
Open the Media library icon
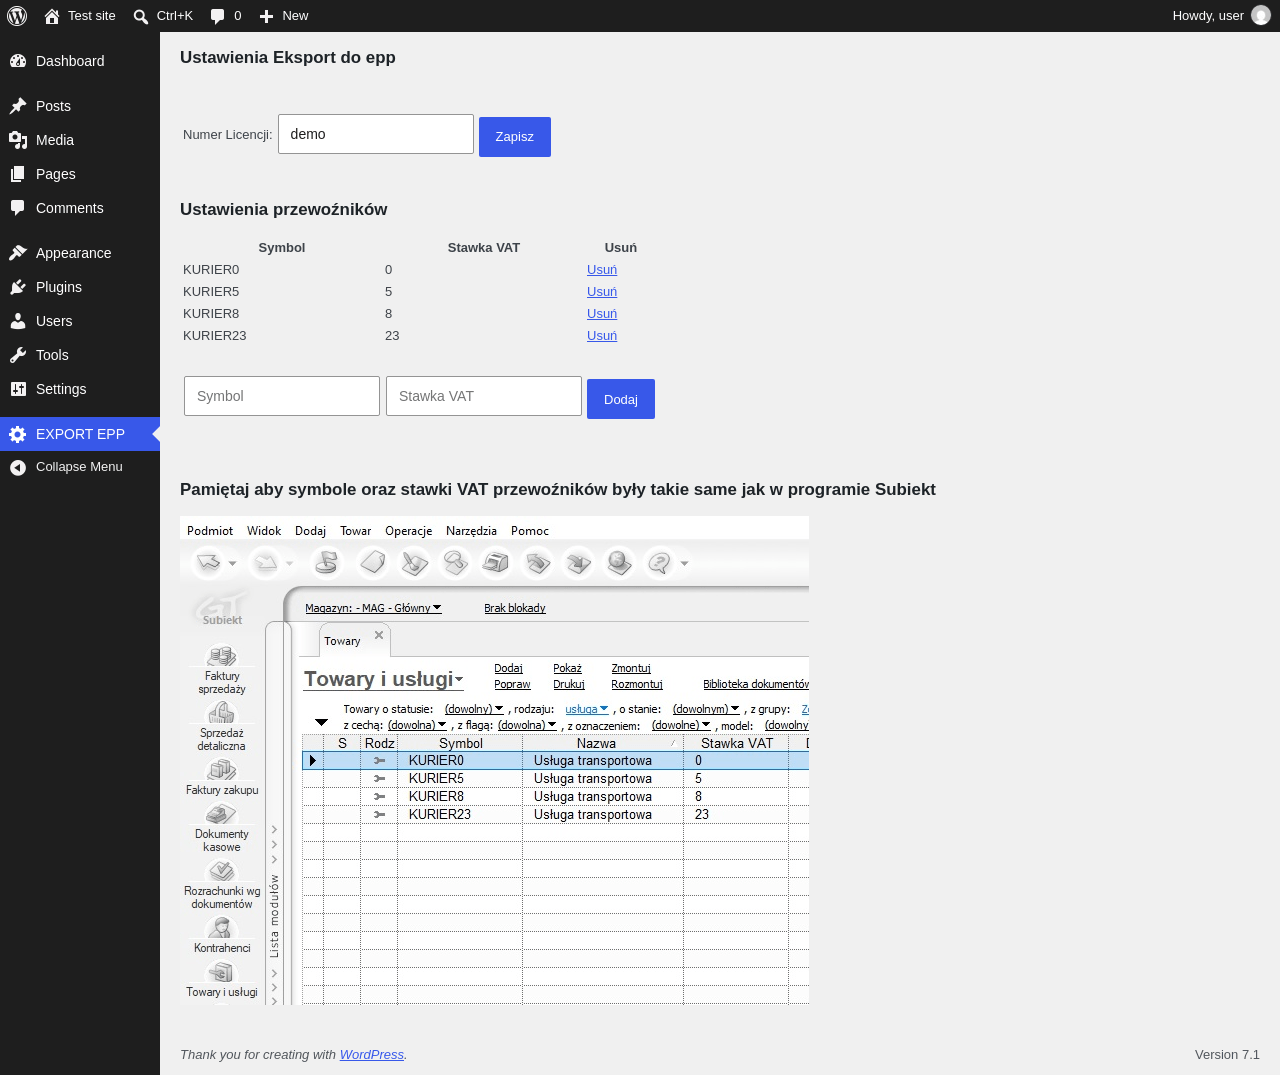coord(18,140)
